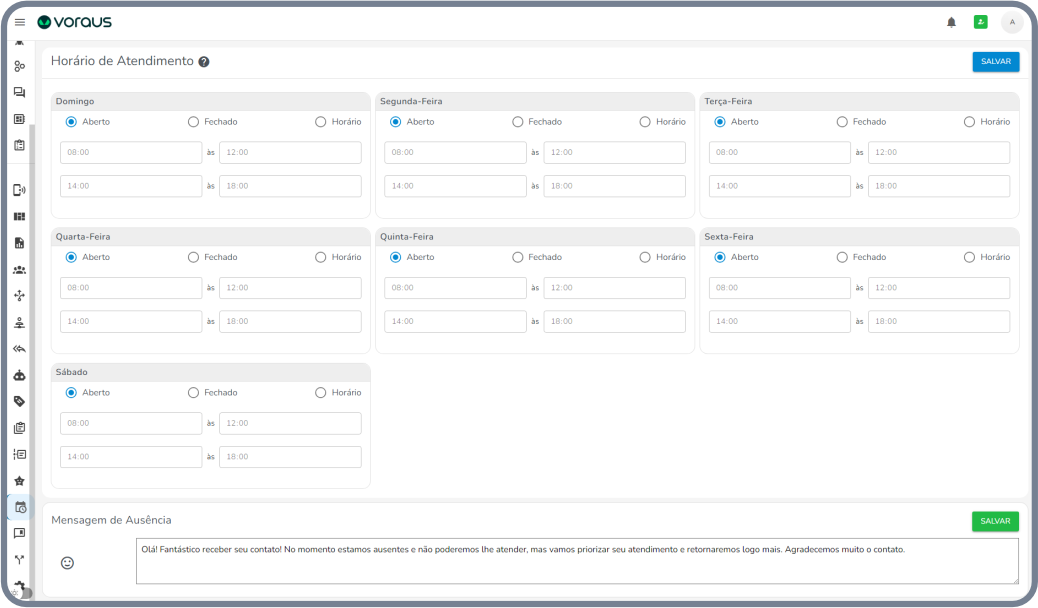Screen dimensions: 1038x608
Task: Save the Horário de Atendimento settings
Action: (x=995, y=62)
